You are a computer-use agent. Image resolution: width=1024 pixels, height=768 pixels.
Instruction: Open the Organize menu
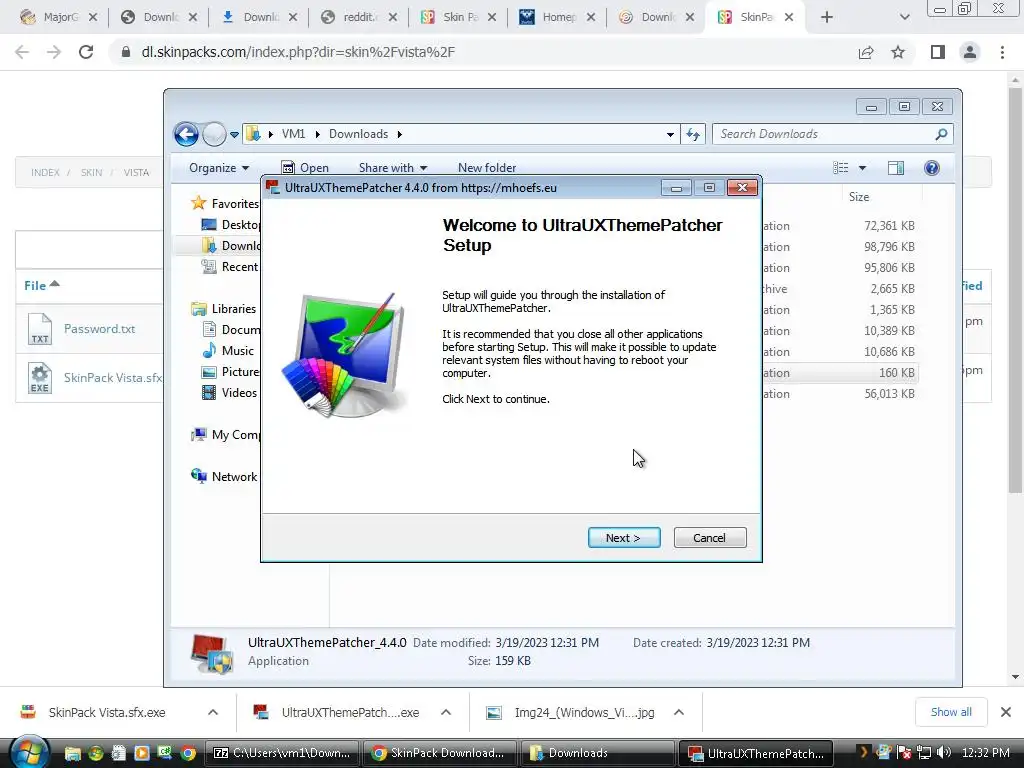click(x=219, y=168)
